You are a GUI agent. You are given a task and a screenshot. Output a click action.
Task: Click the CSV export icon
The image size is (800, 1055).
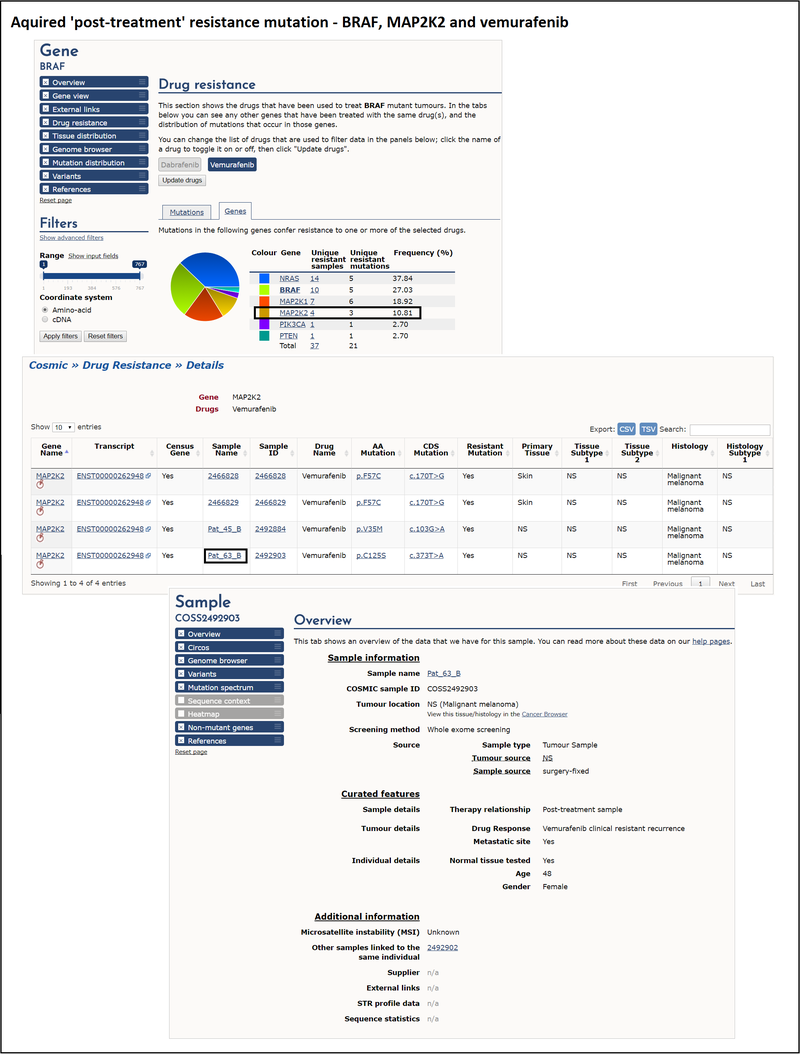pyautogui.click(x=627, y=428)
